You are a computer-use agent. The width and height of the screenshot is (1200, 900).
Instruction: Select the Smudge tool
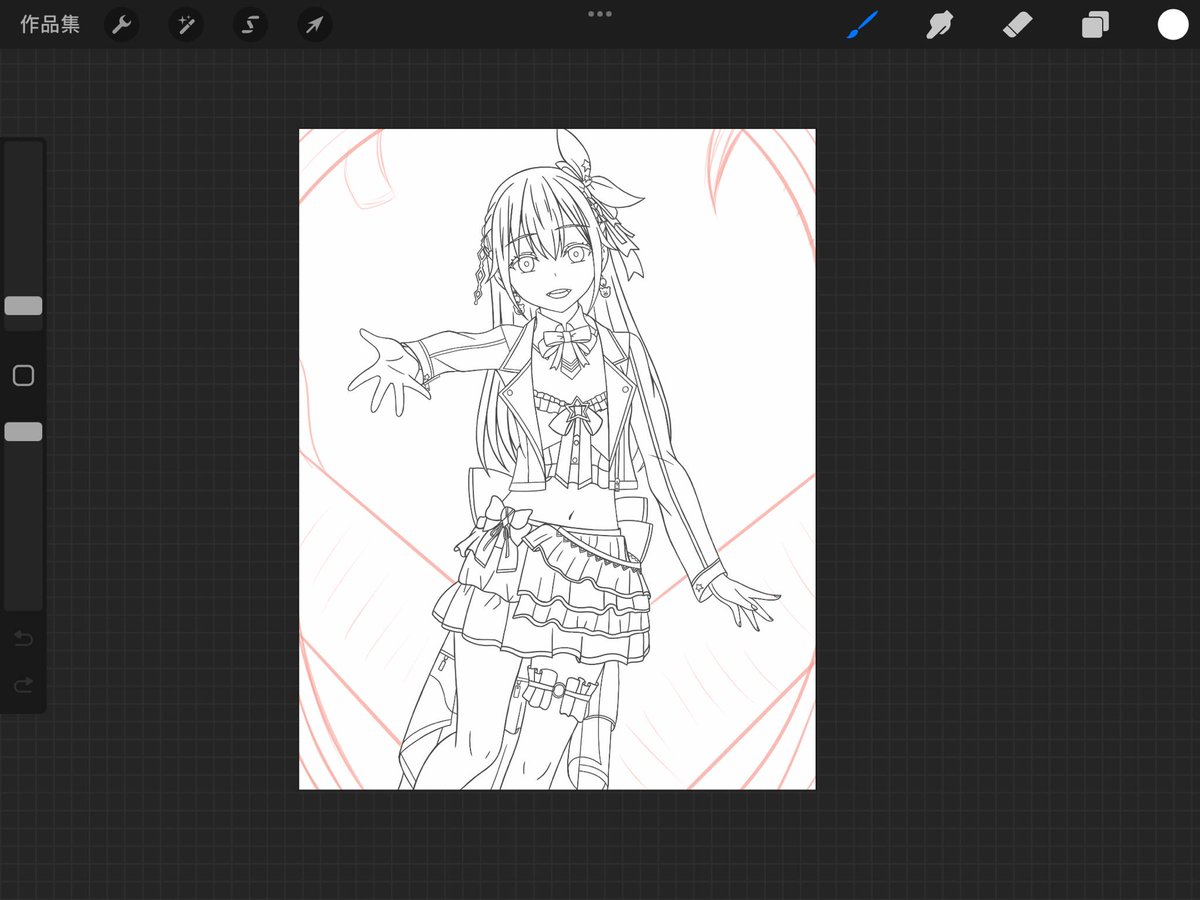(938, 25)
